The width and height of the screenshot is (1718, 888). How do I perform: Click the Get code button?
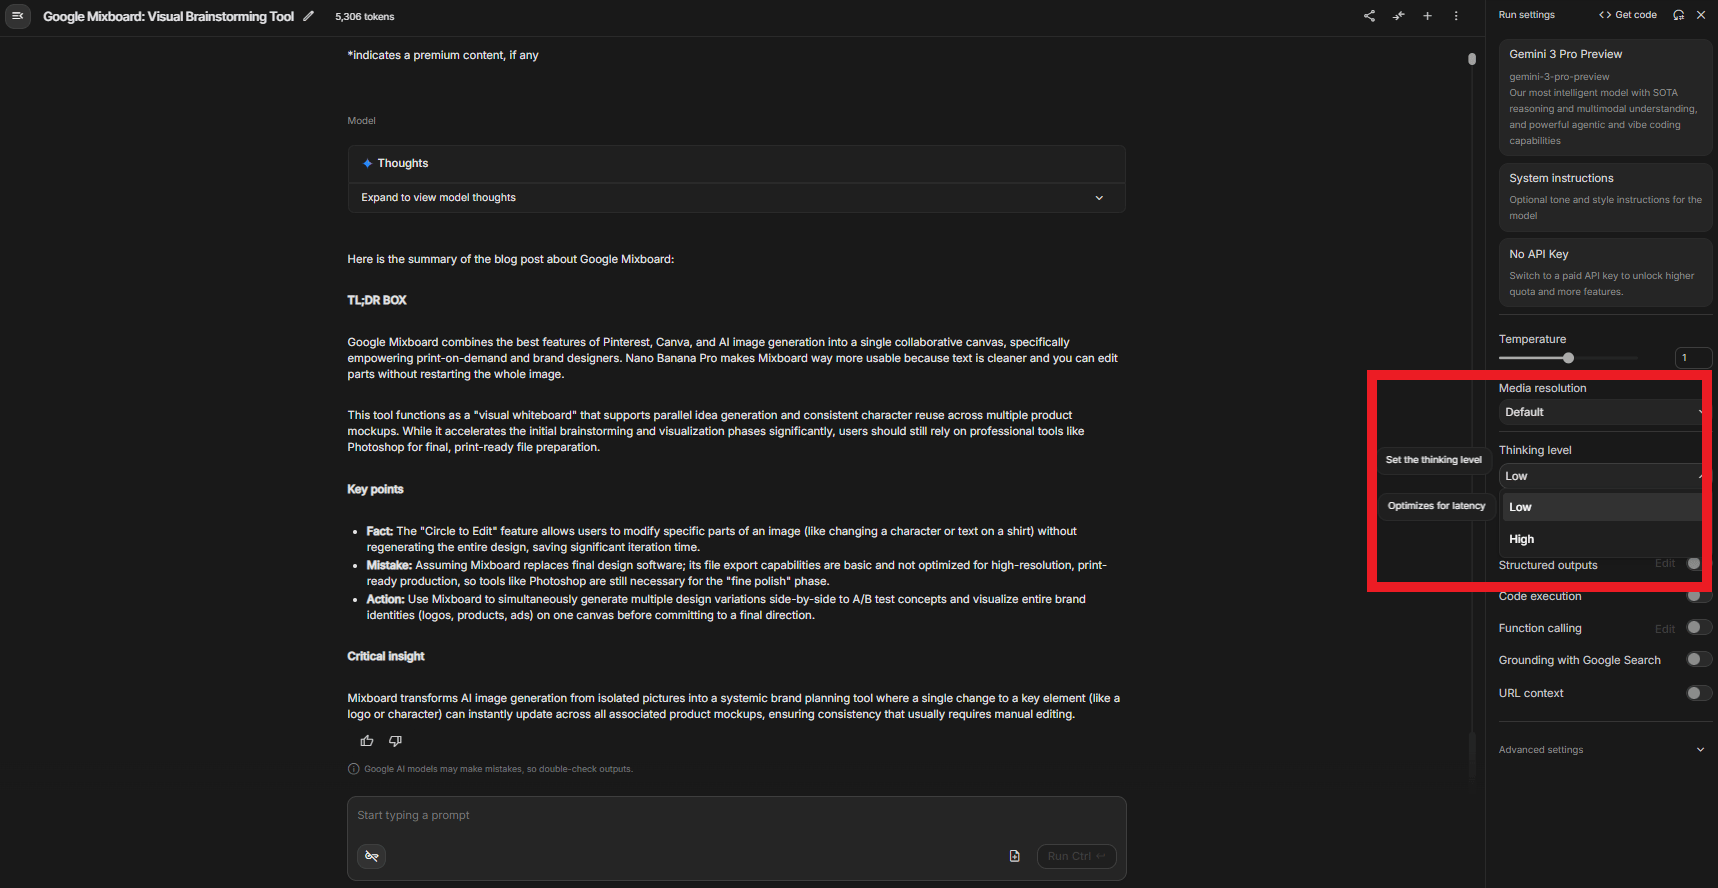(x=1628, y=15)
